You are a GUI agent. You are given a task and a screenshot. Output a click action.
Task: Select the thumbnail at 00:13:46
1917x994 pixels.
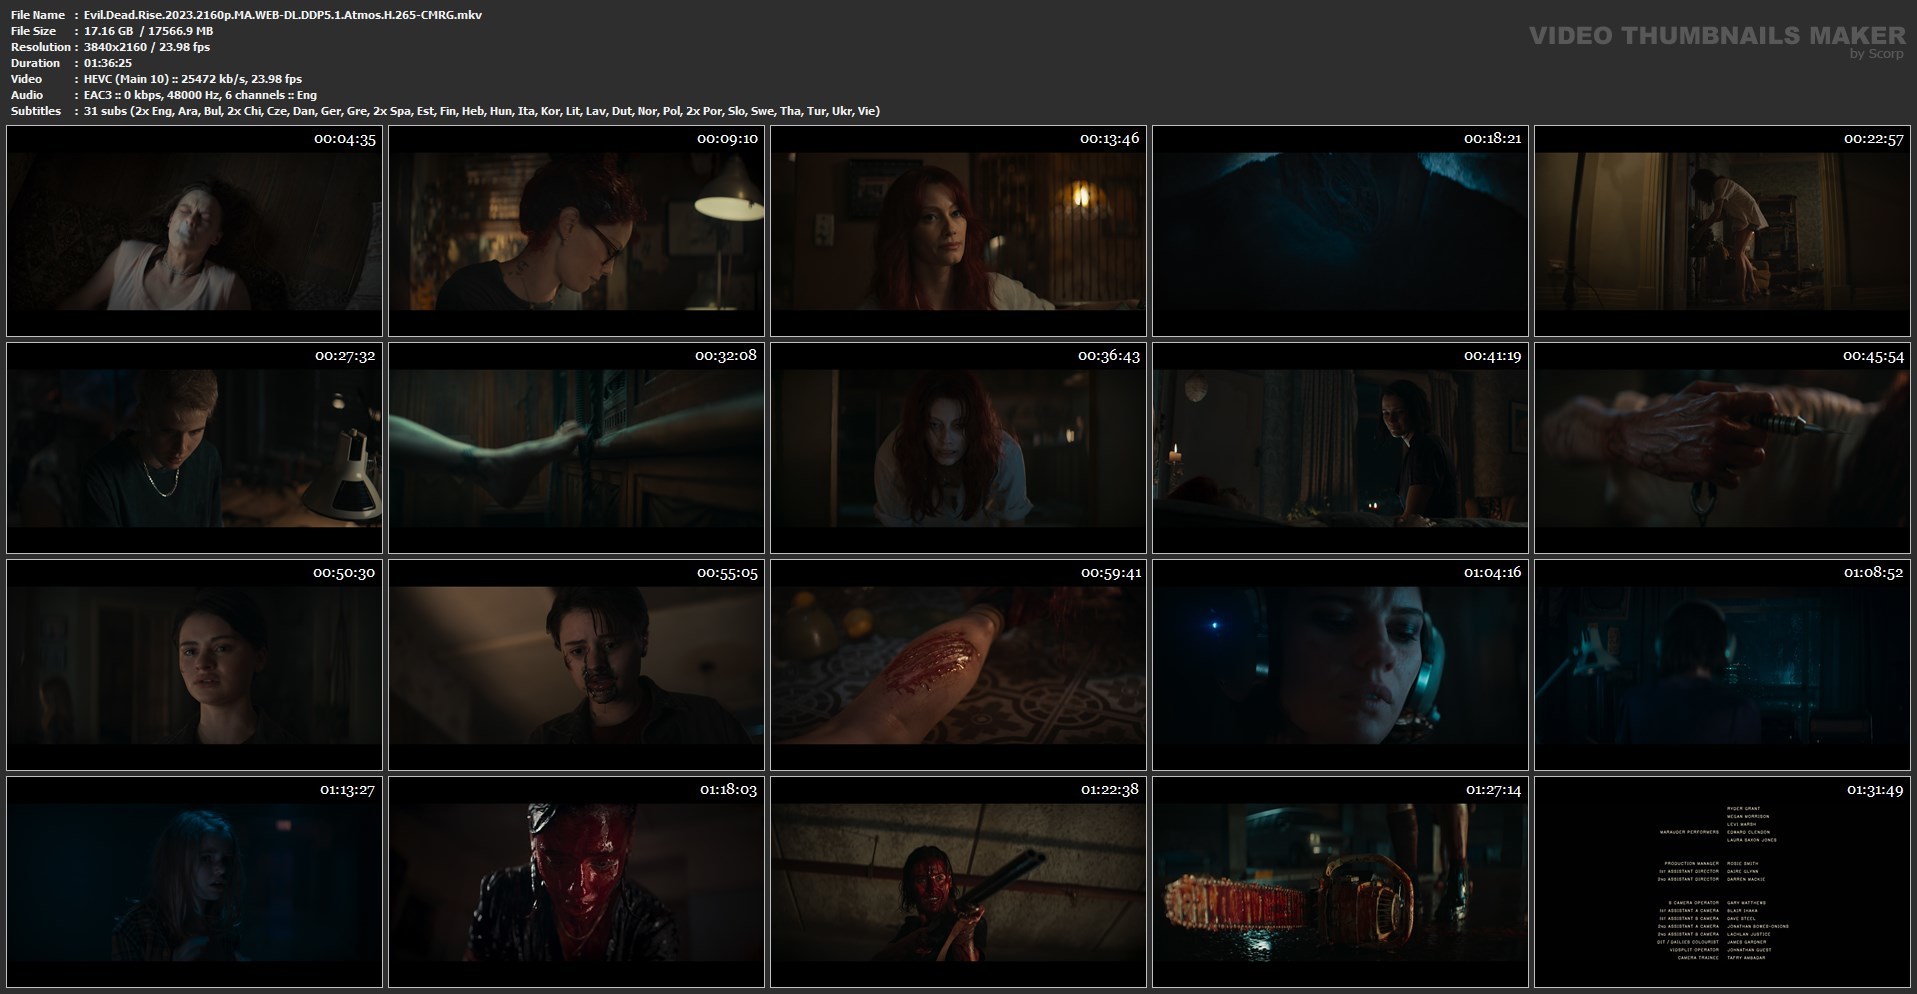tap(958, 231)
